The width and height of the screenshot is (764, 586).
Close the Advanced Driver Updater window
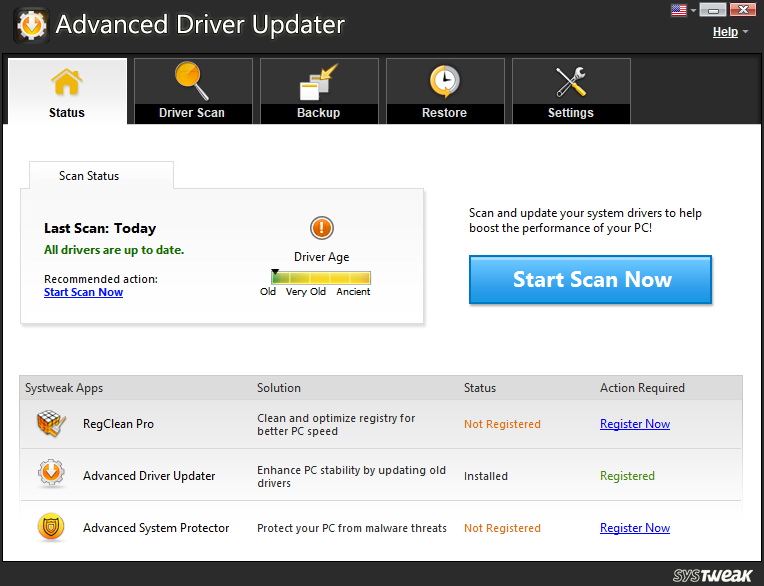[x=743, y=10]
